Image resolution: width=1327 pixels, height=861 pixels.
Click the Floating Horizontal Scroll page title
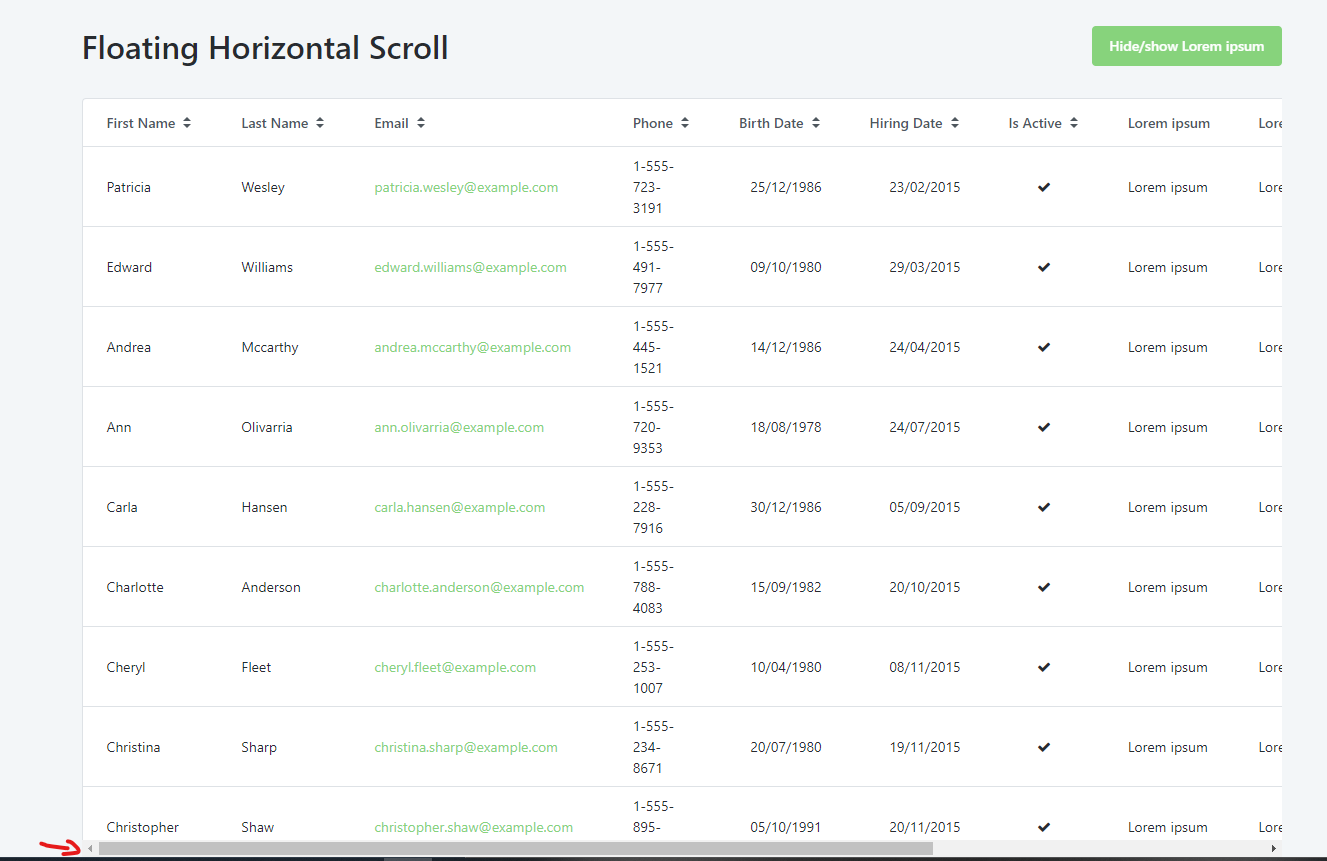(265, 48)
